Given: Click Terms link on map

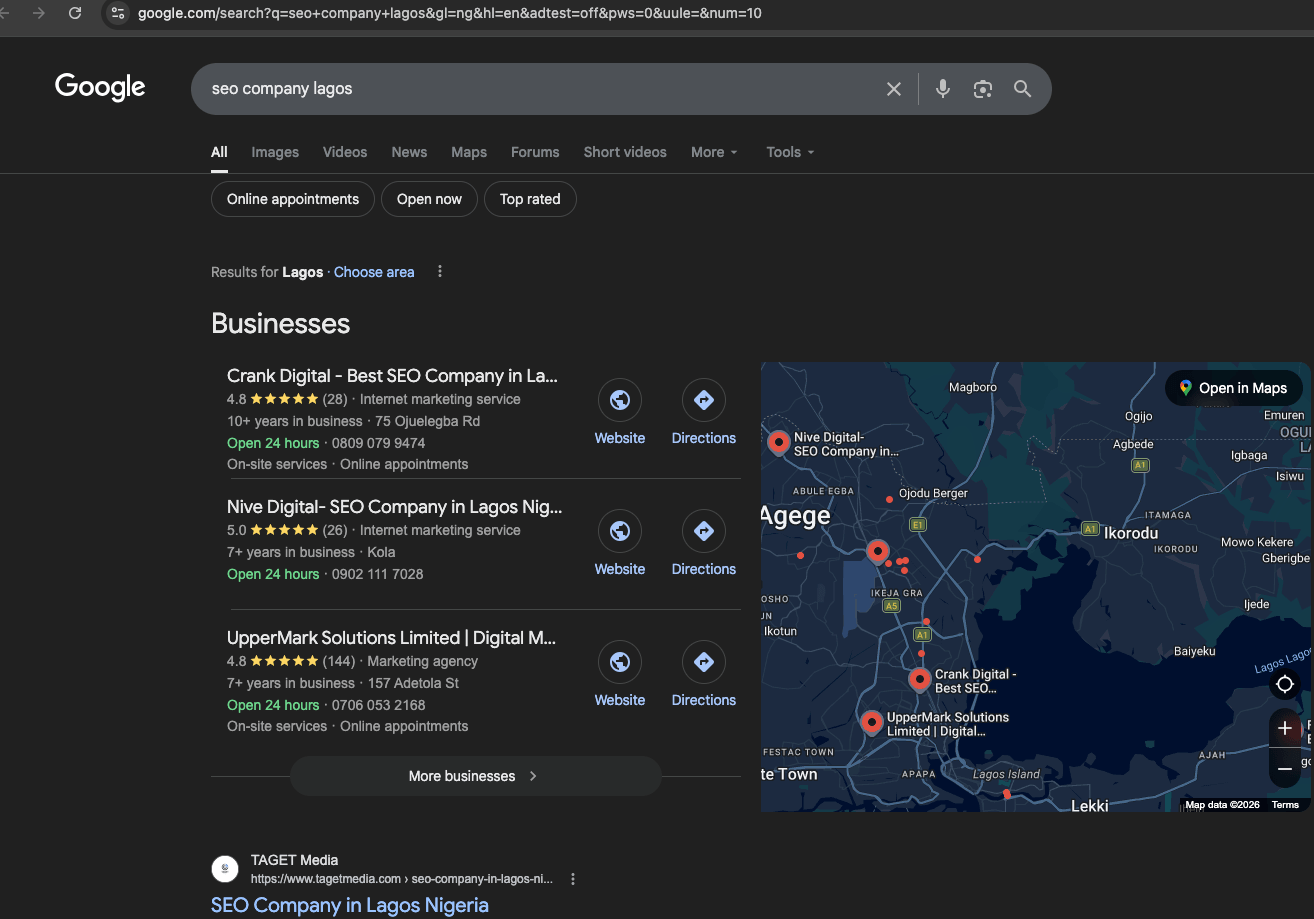Looking at the screenshot, I should click(1285, 804).
